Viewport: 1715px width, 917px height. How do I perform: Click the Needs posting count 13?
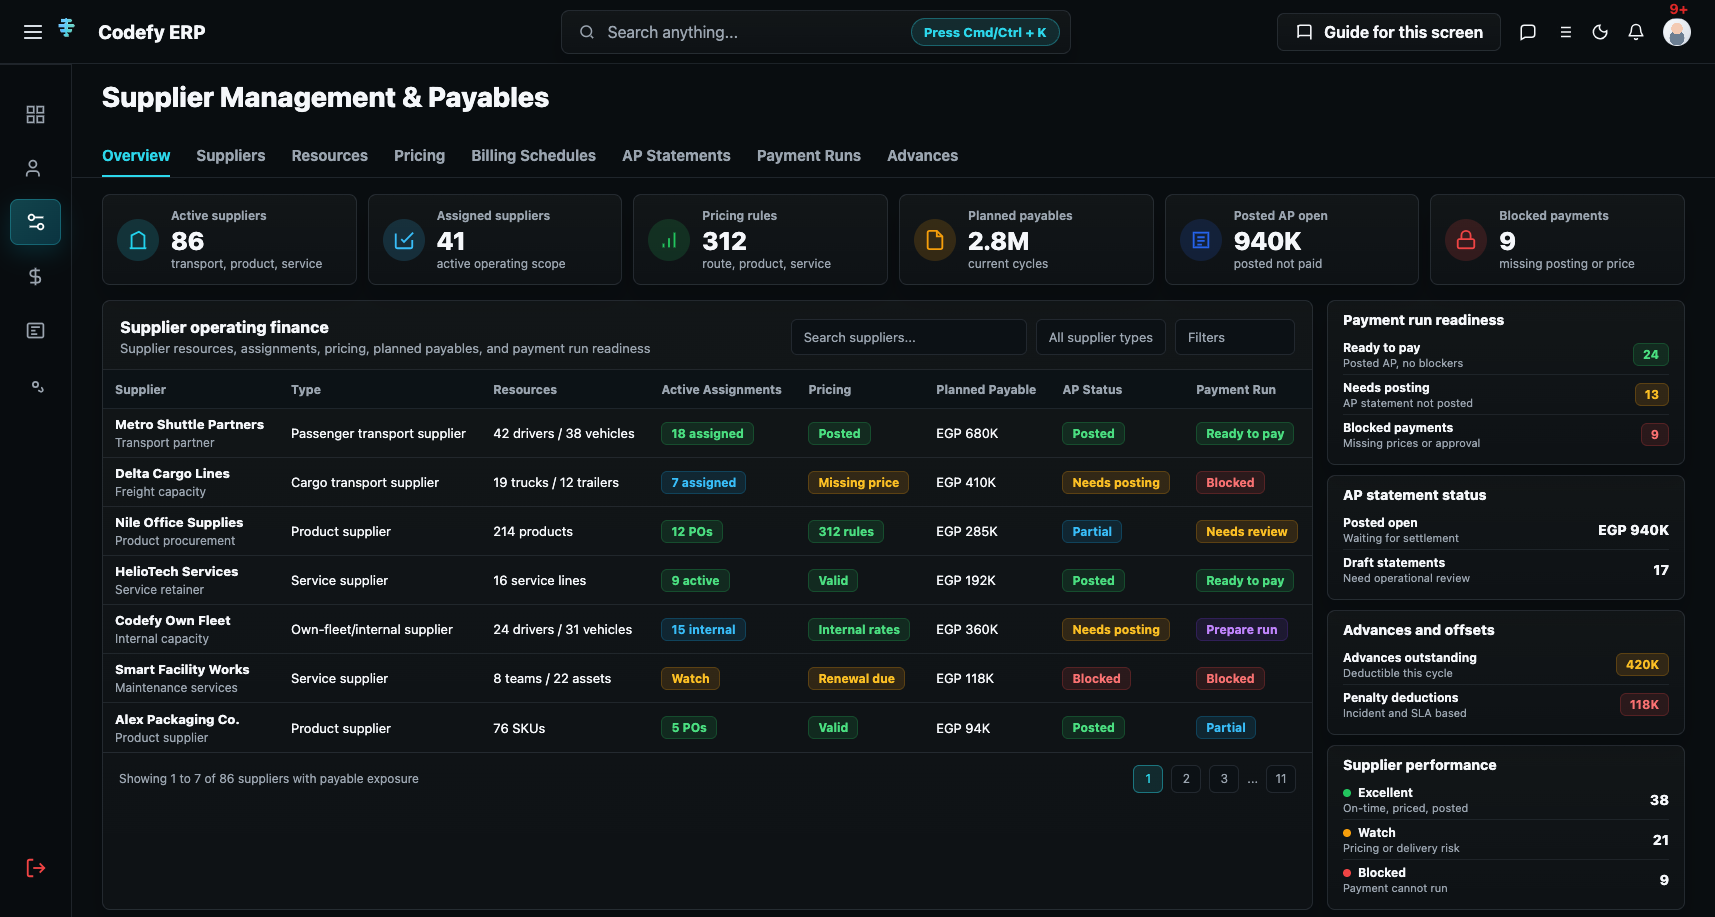click(x=1651, y=394)
